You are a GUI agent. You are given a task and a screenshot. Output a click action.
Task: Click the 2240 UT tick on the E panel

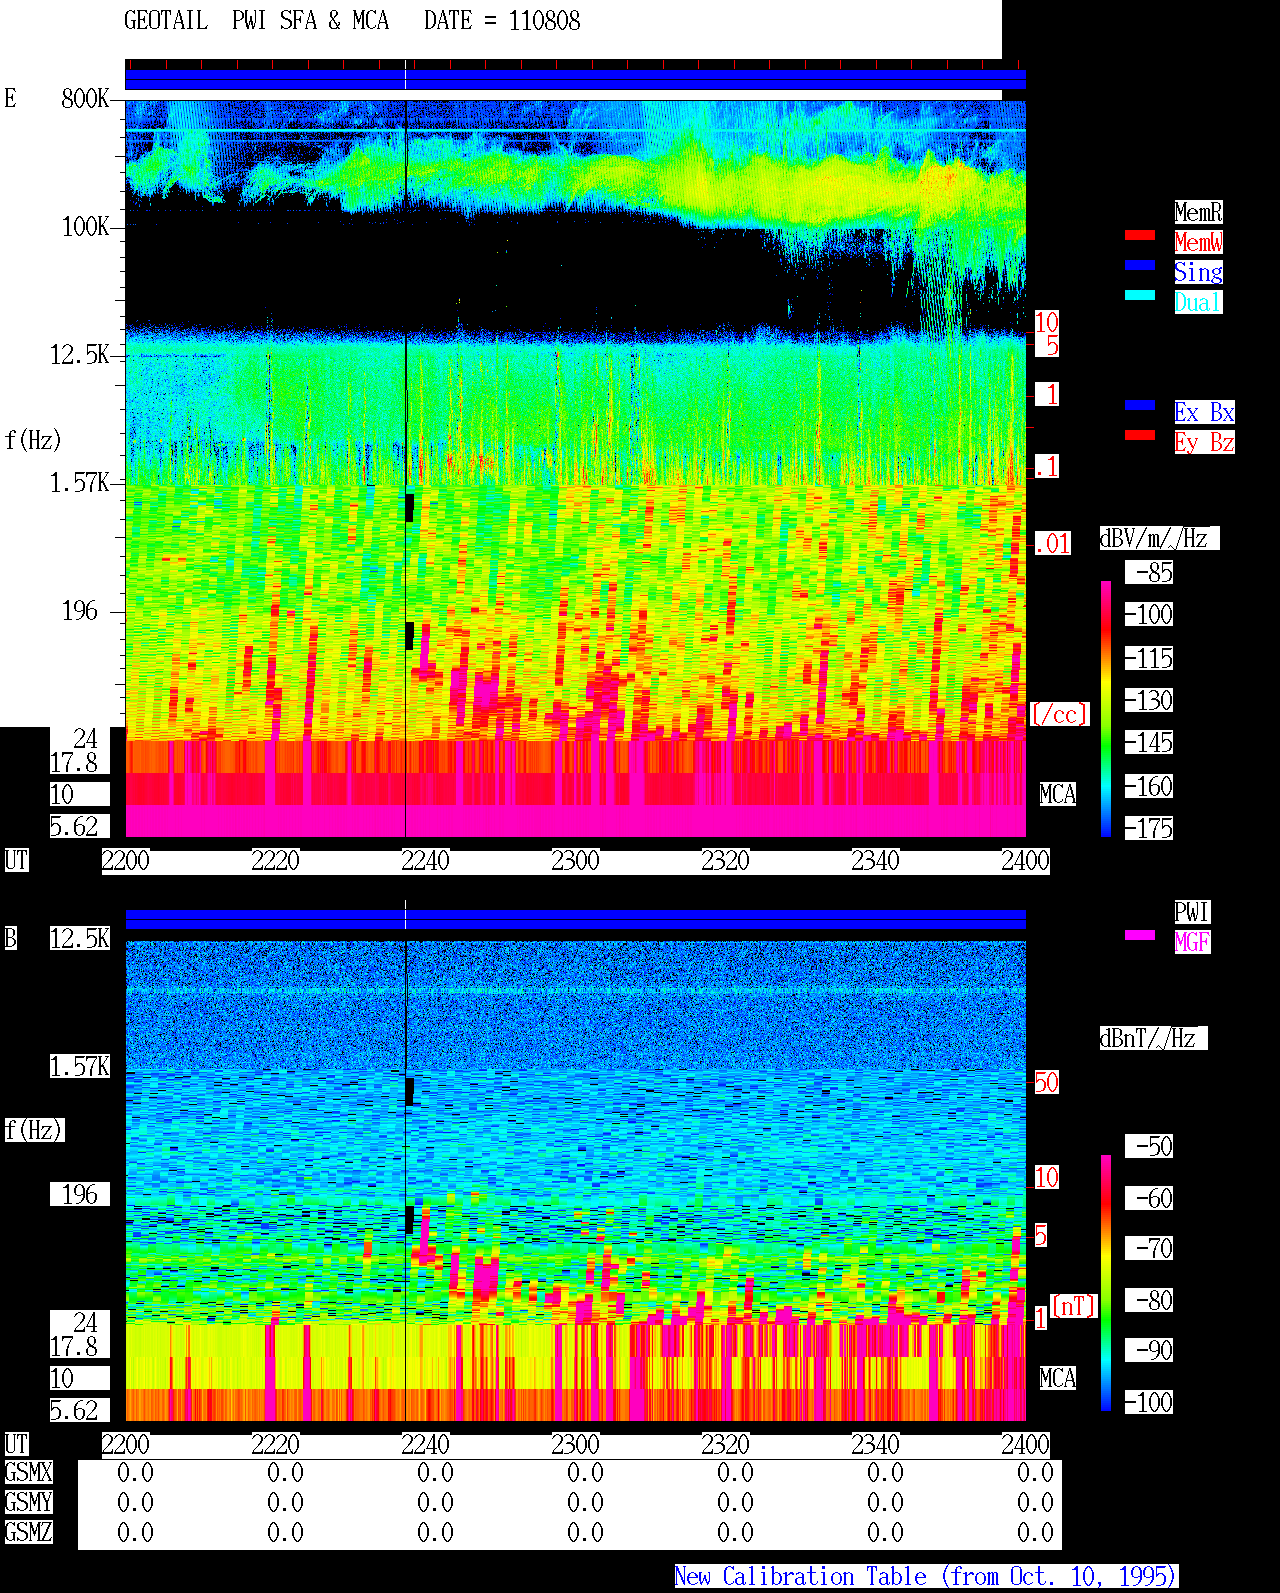425,861
